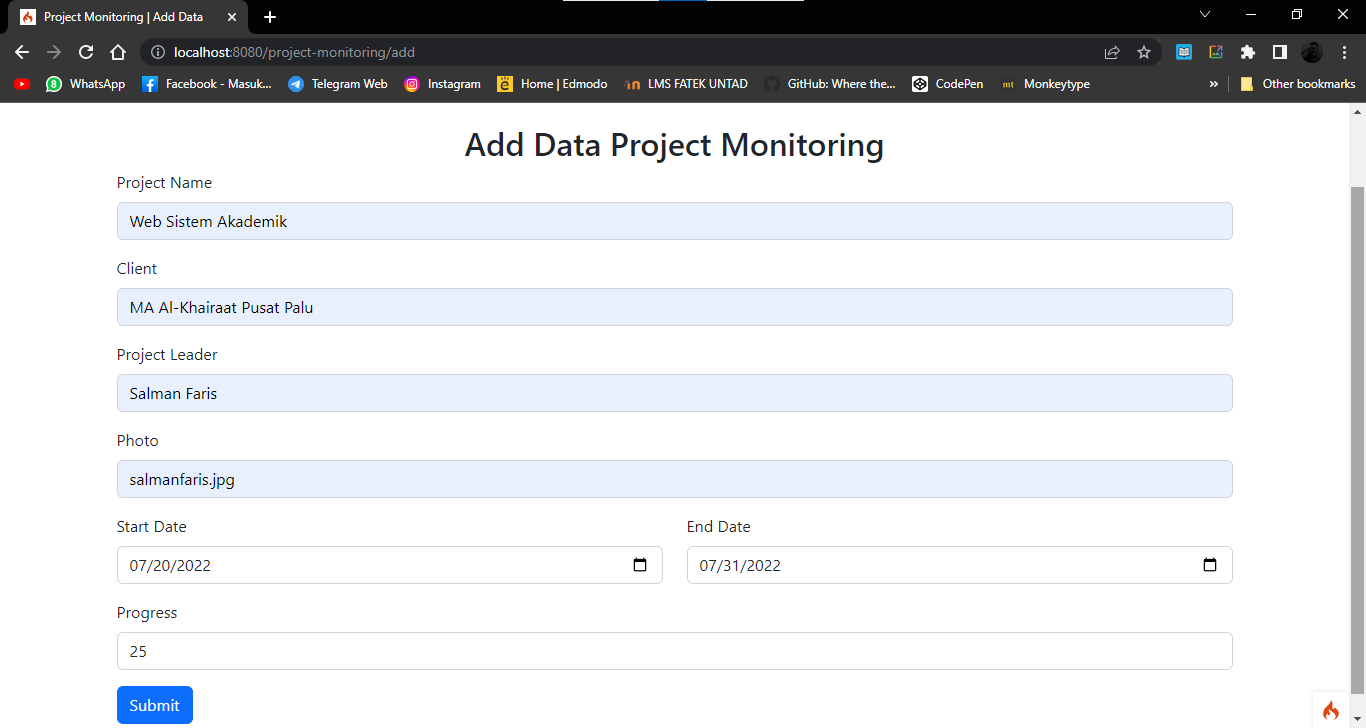Open the Chrome profile dropdown arrow
The image size is (1366, 728).
point(1205,14)
